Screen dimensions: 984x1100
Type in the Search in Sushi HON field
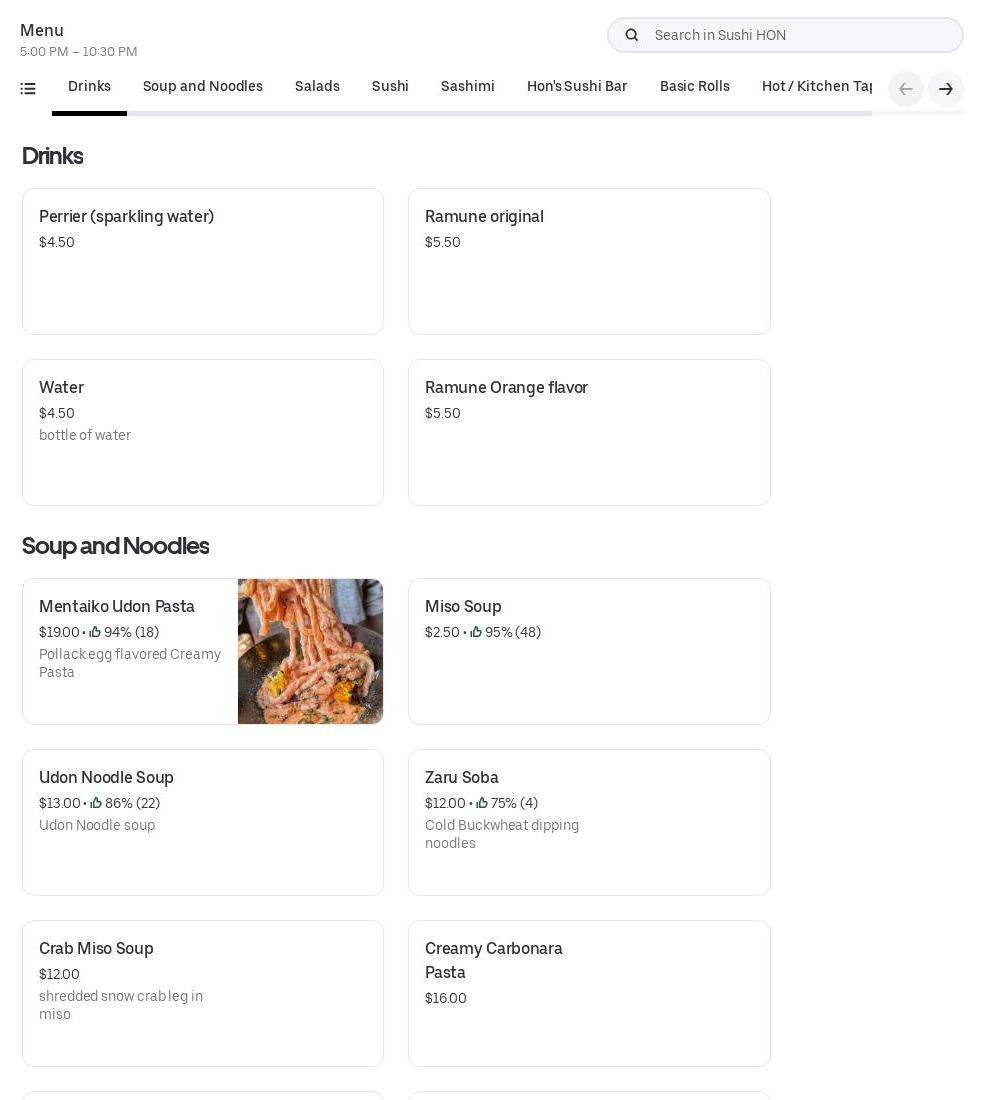800,35
